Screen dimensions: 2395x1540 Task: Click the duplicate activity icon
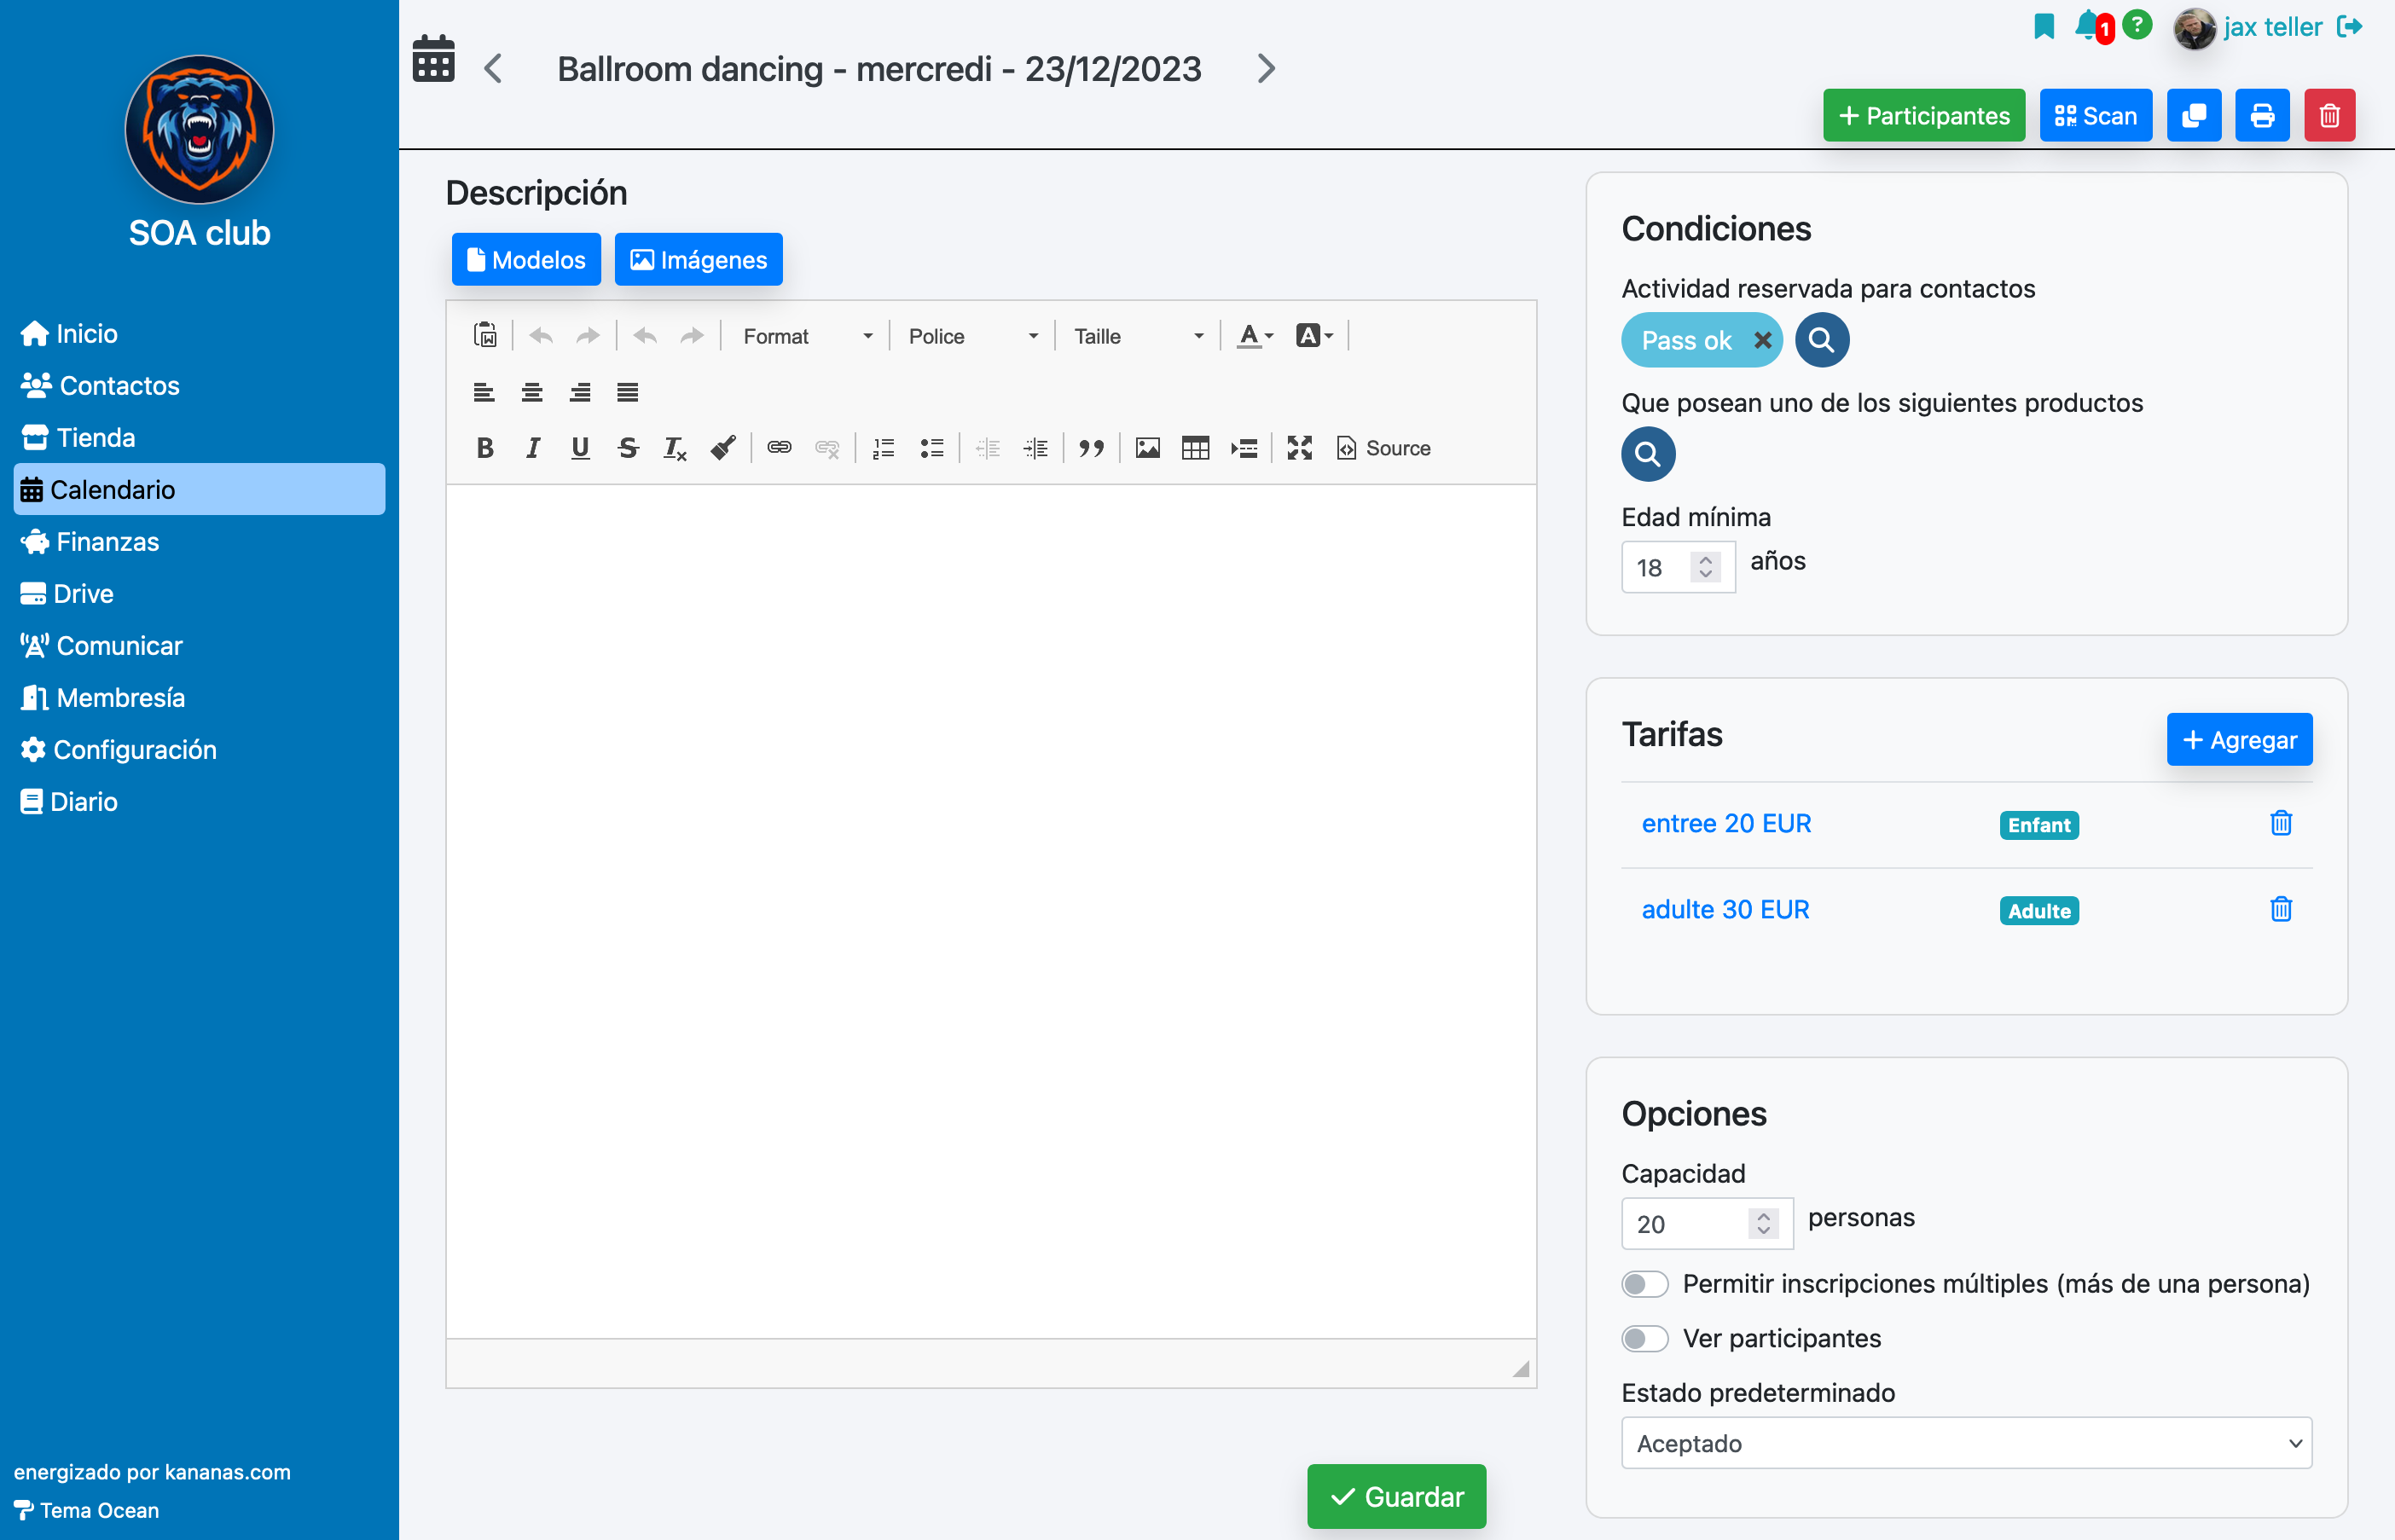click(x=2194, y=116)
